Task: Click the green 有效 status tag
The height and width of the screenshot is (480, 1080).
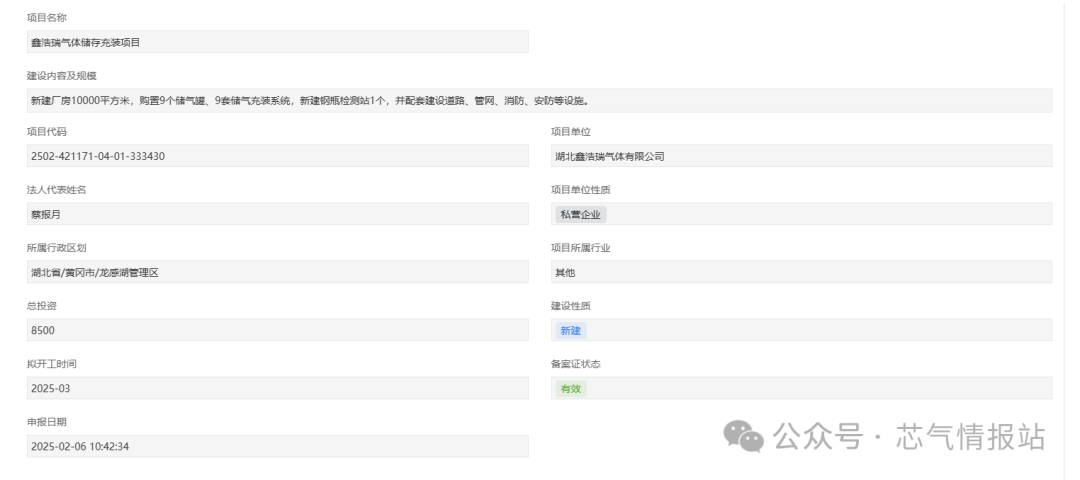Action: [x=570, y=388]
